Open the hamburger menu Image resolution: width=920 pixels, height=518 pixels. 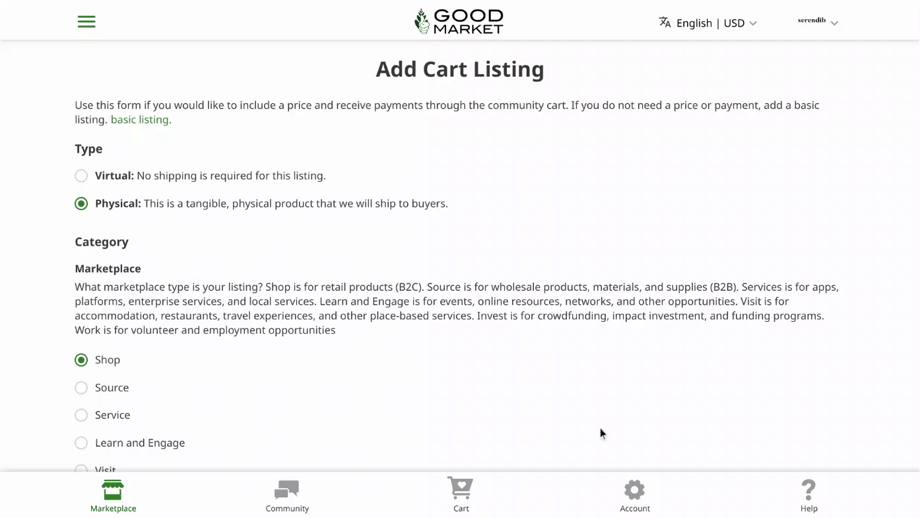[87, 22]
